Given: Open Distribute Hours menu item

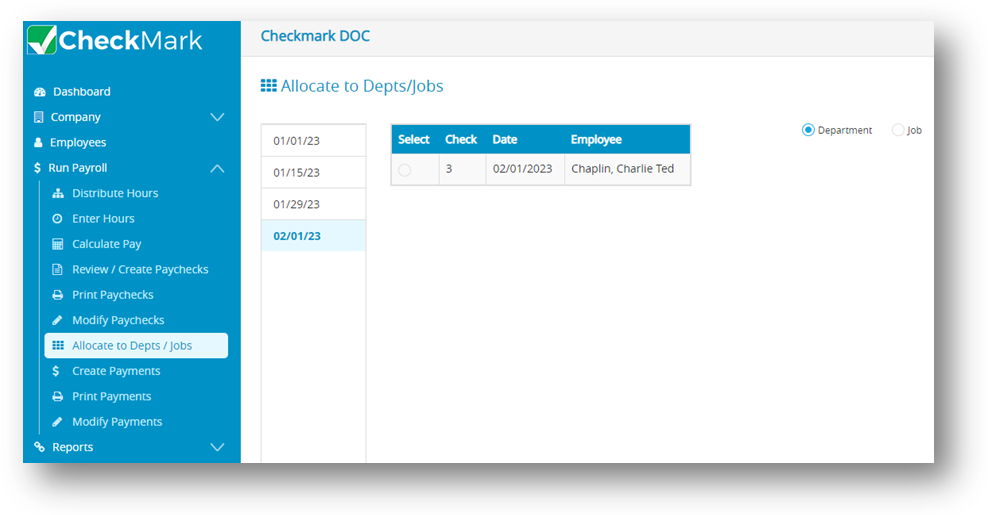Looking at the screenshot, I should pyautogui.click(x=115, y=194).
